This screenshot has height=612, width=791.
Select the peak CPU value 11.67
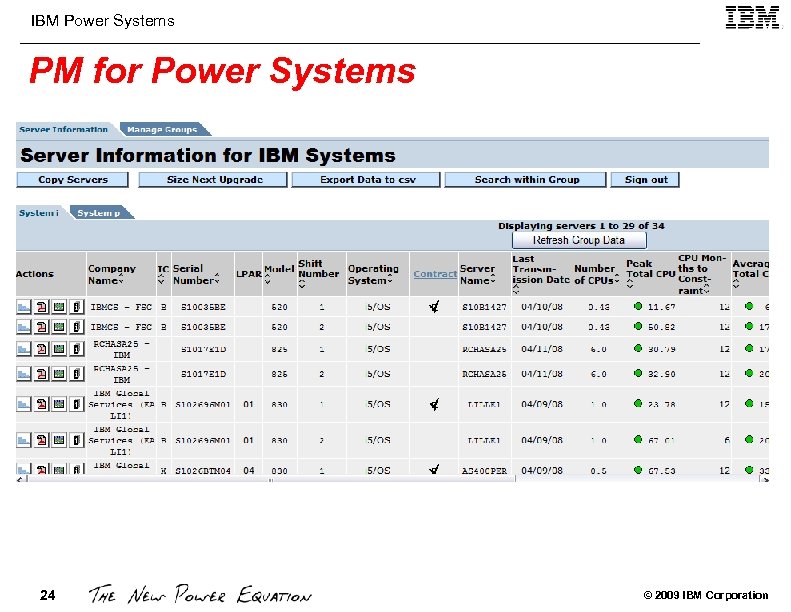662,307
